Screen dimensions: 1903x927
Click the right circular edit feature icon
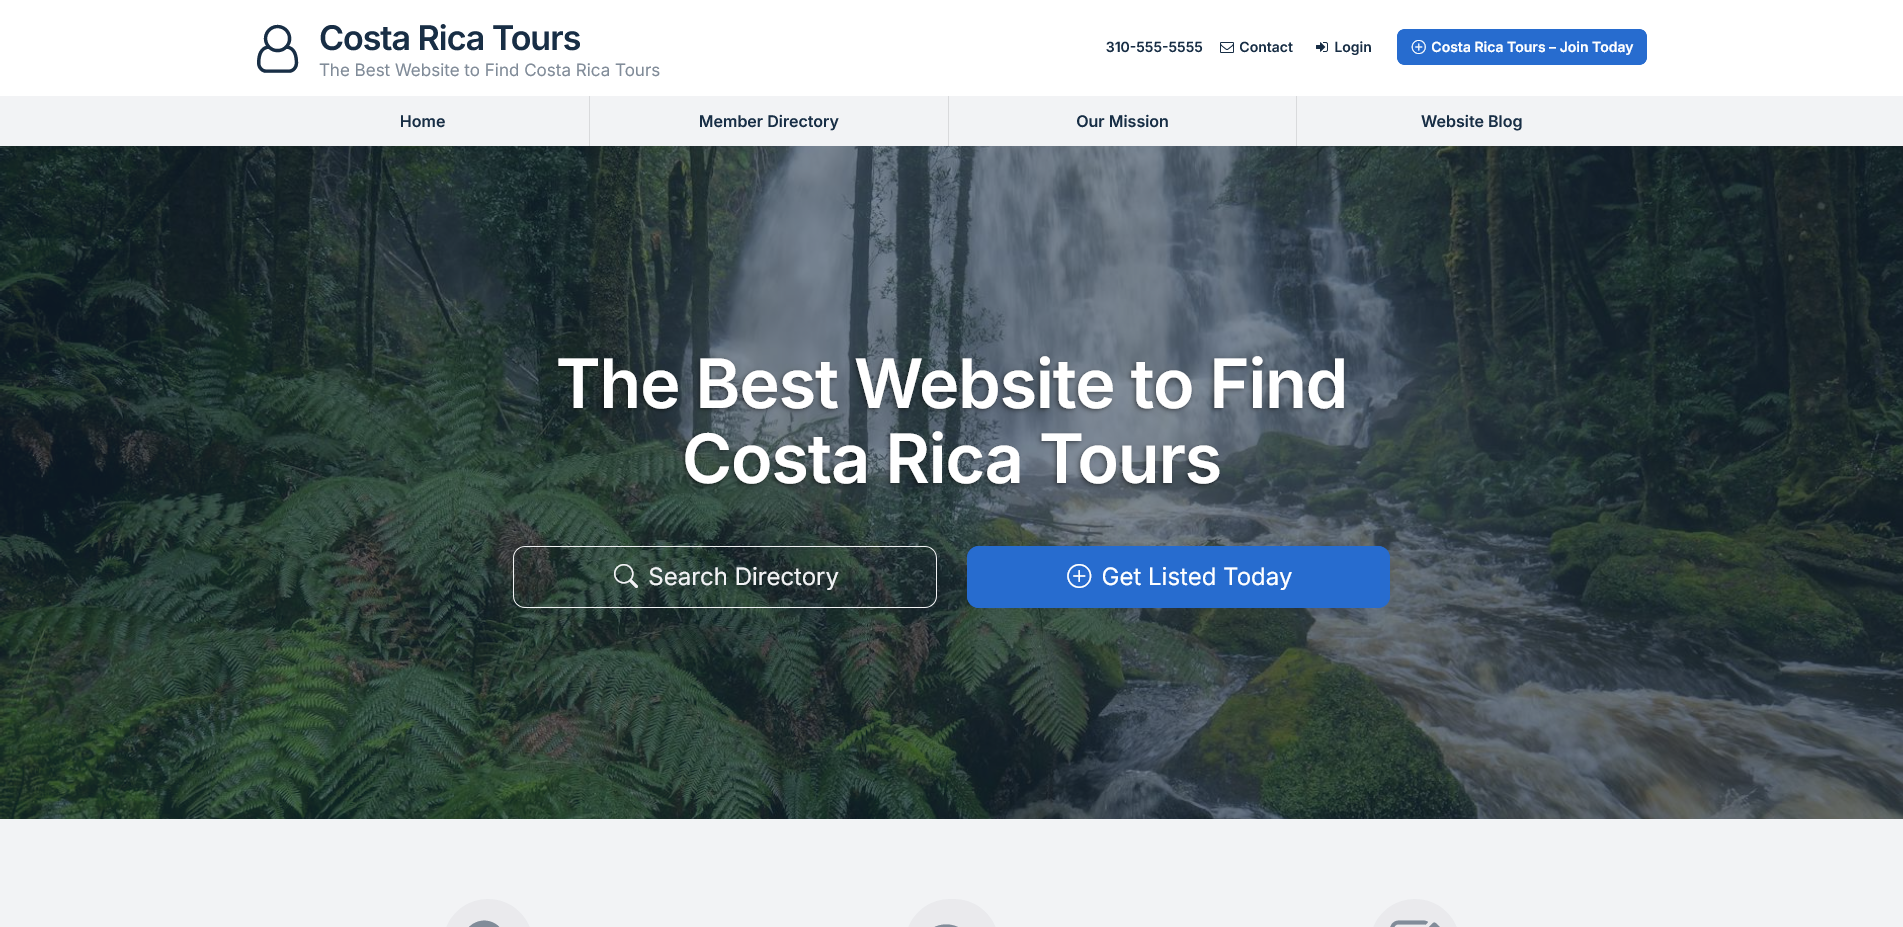point(1415,913)
